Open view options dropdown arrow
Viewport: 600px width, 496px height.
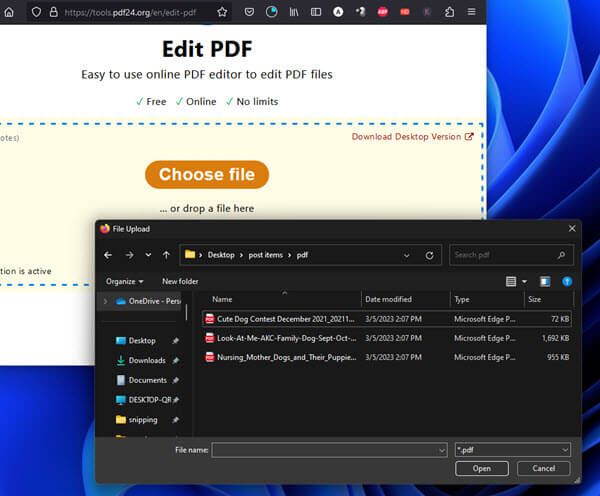coord(524,282)
